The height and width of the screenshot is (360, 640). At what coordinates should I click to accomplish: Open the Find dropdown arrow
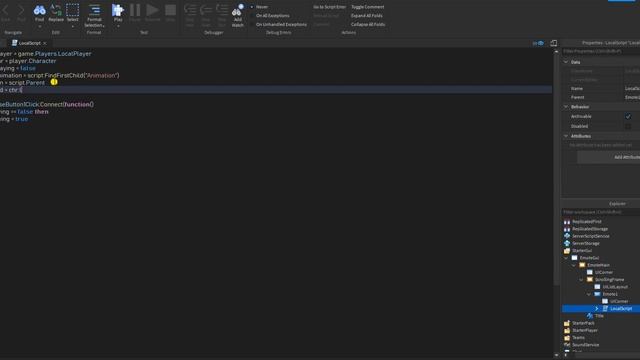(40, 27)
